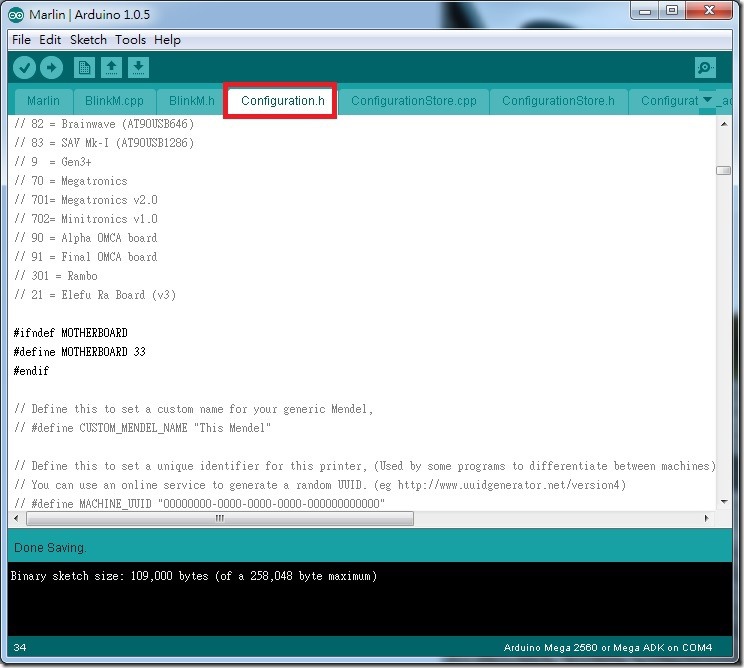Minimize the Arduino window
This screenshot has width=744, height=668.
(x=645, y=11)
